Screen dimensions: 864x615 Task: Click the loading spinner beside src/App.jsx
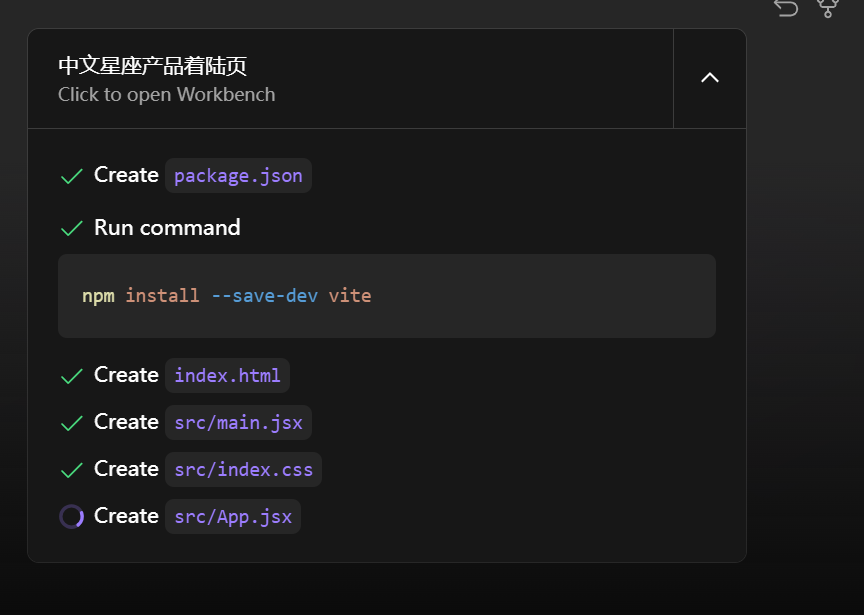72,517
